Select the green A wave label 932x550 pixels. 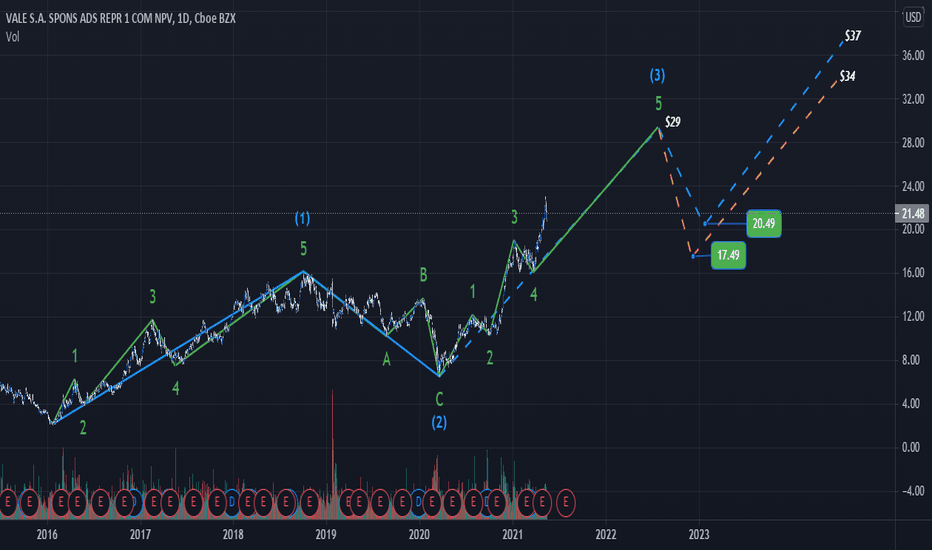pyautogui.click(x=386, y=359)
